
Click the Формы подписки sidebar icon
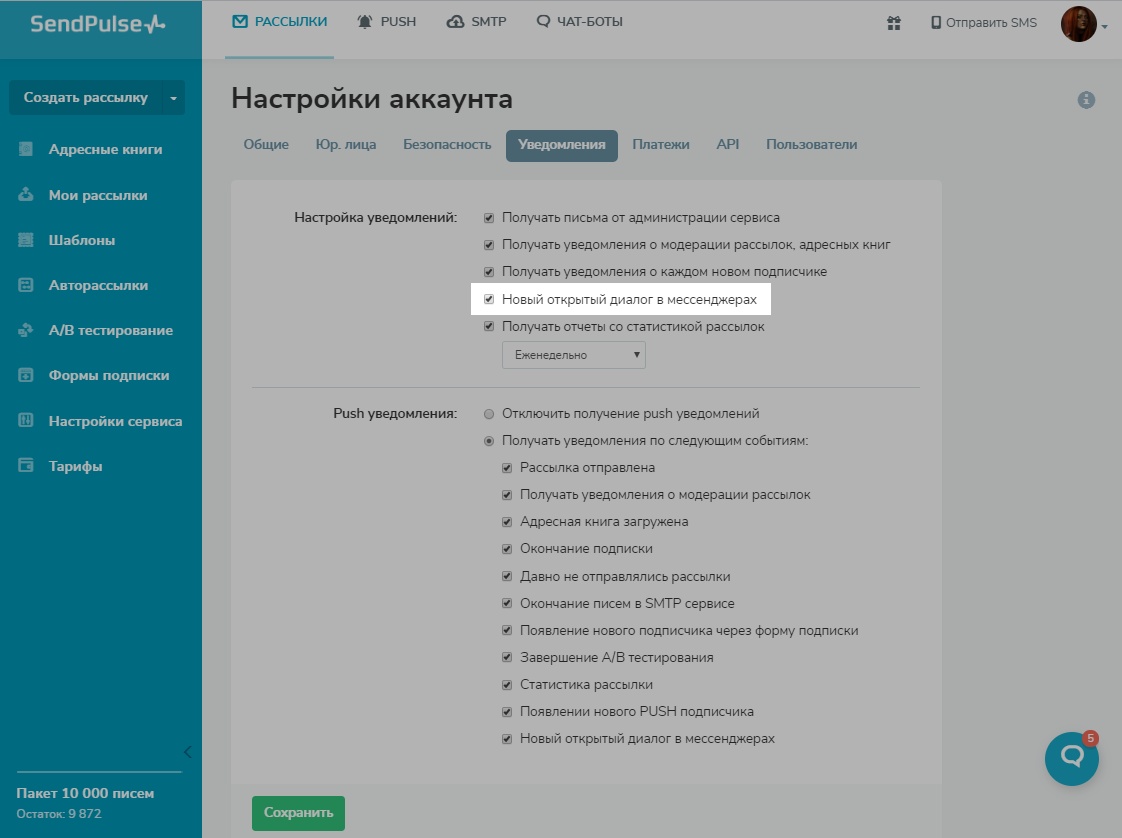pyautogui.click(x=26, y=375)
